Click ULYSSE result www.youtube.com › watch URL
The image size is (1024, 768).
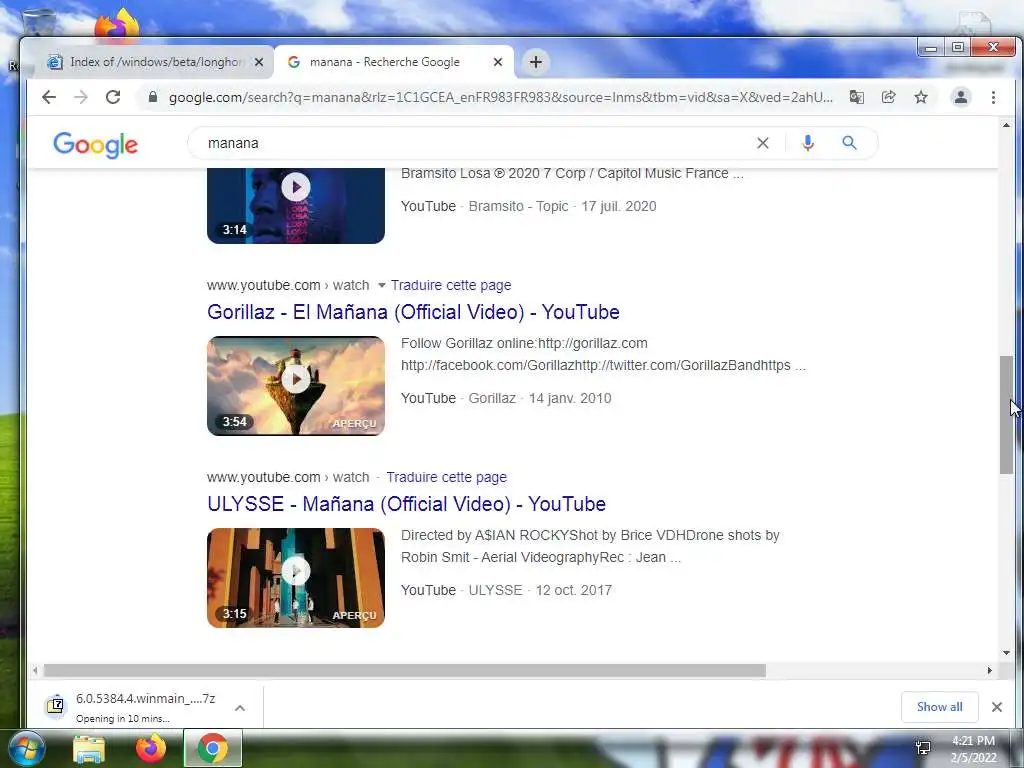point(288,477)
